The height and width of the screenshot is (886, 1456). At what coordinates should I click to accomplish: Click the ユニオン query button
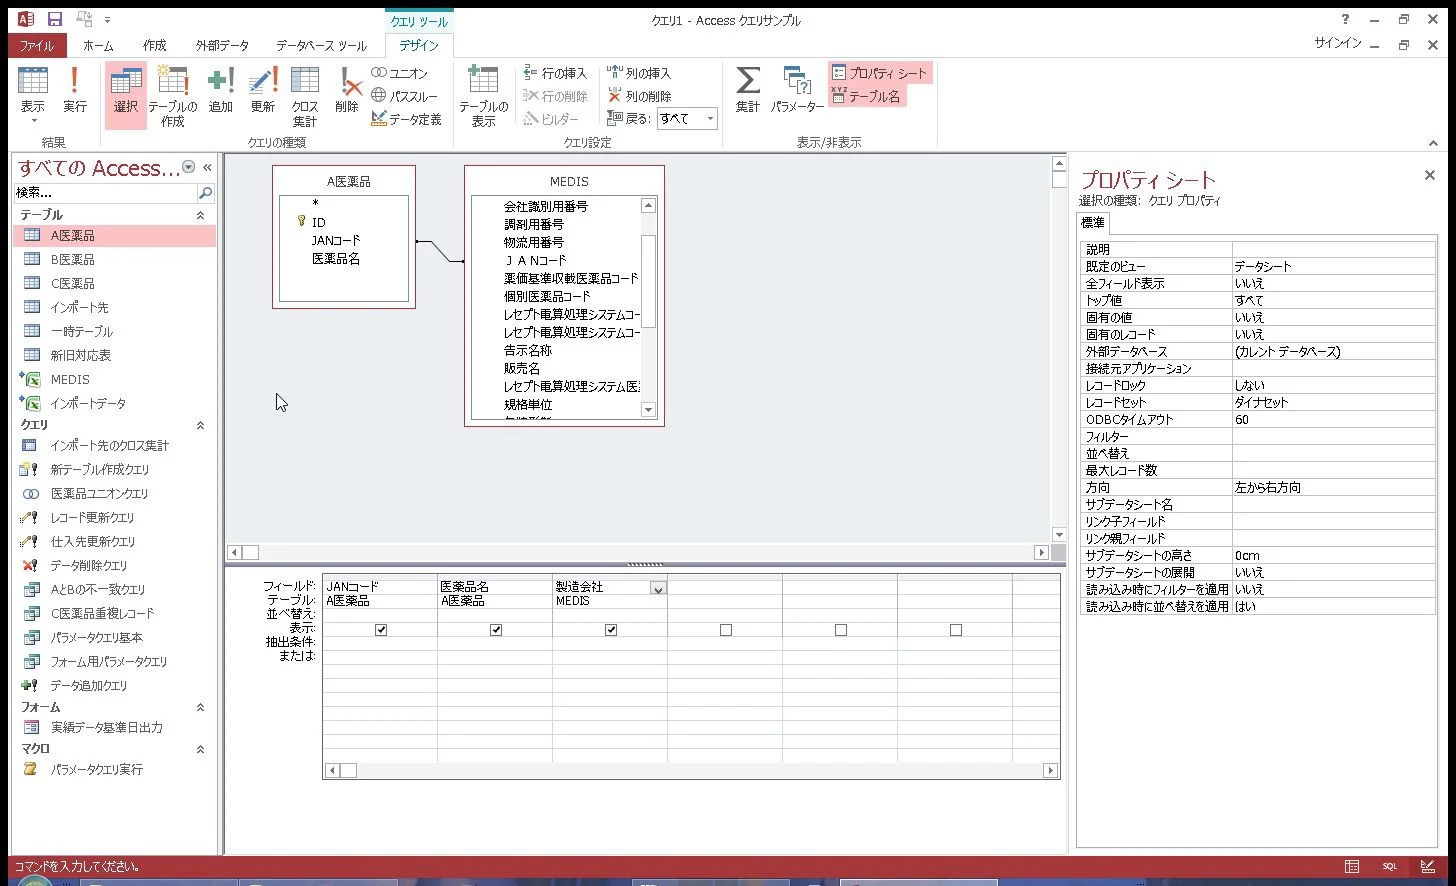click(399, 73)
